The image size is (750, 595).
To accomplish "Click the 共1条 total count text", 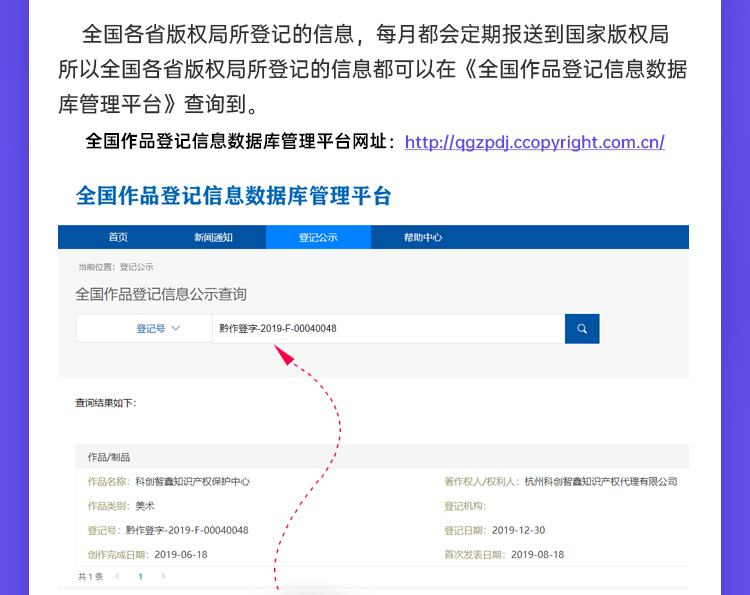I will 90,577.
